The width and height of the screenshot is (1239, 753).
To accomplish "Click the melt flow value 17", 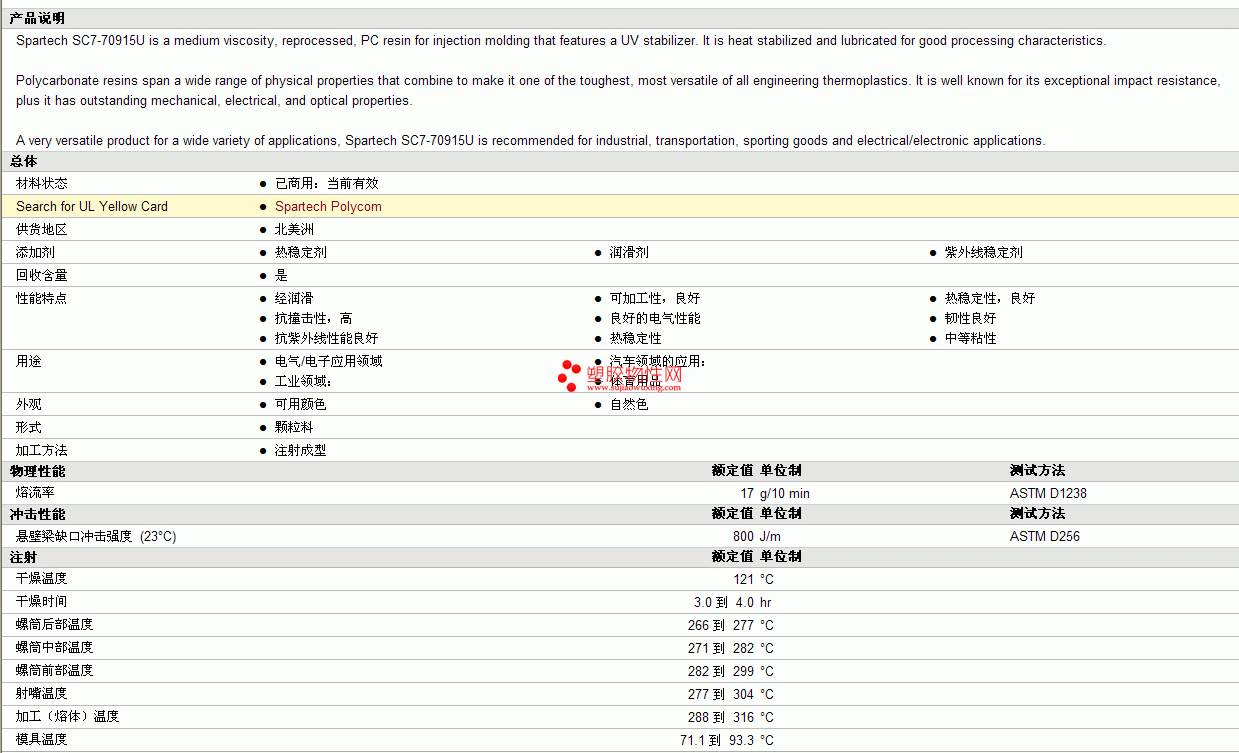I will tap(747, 493).
